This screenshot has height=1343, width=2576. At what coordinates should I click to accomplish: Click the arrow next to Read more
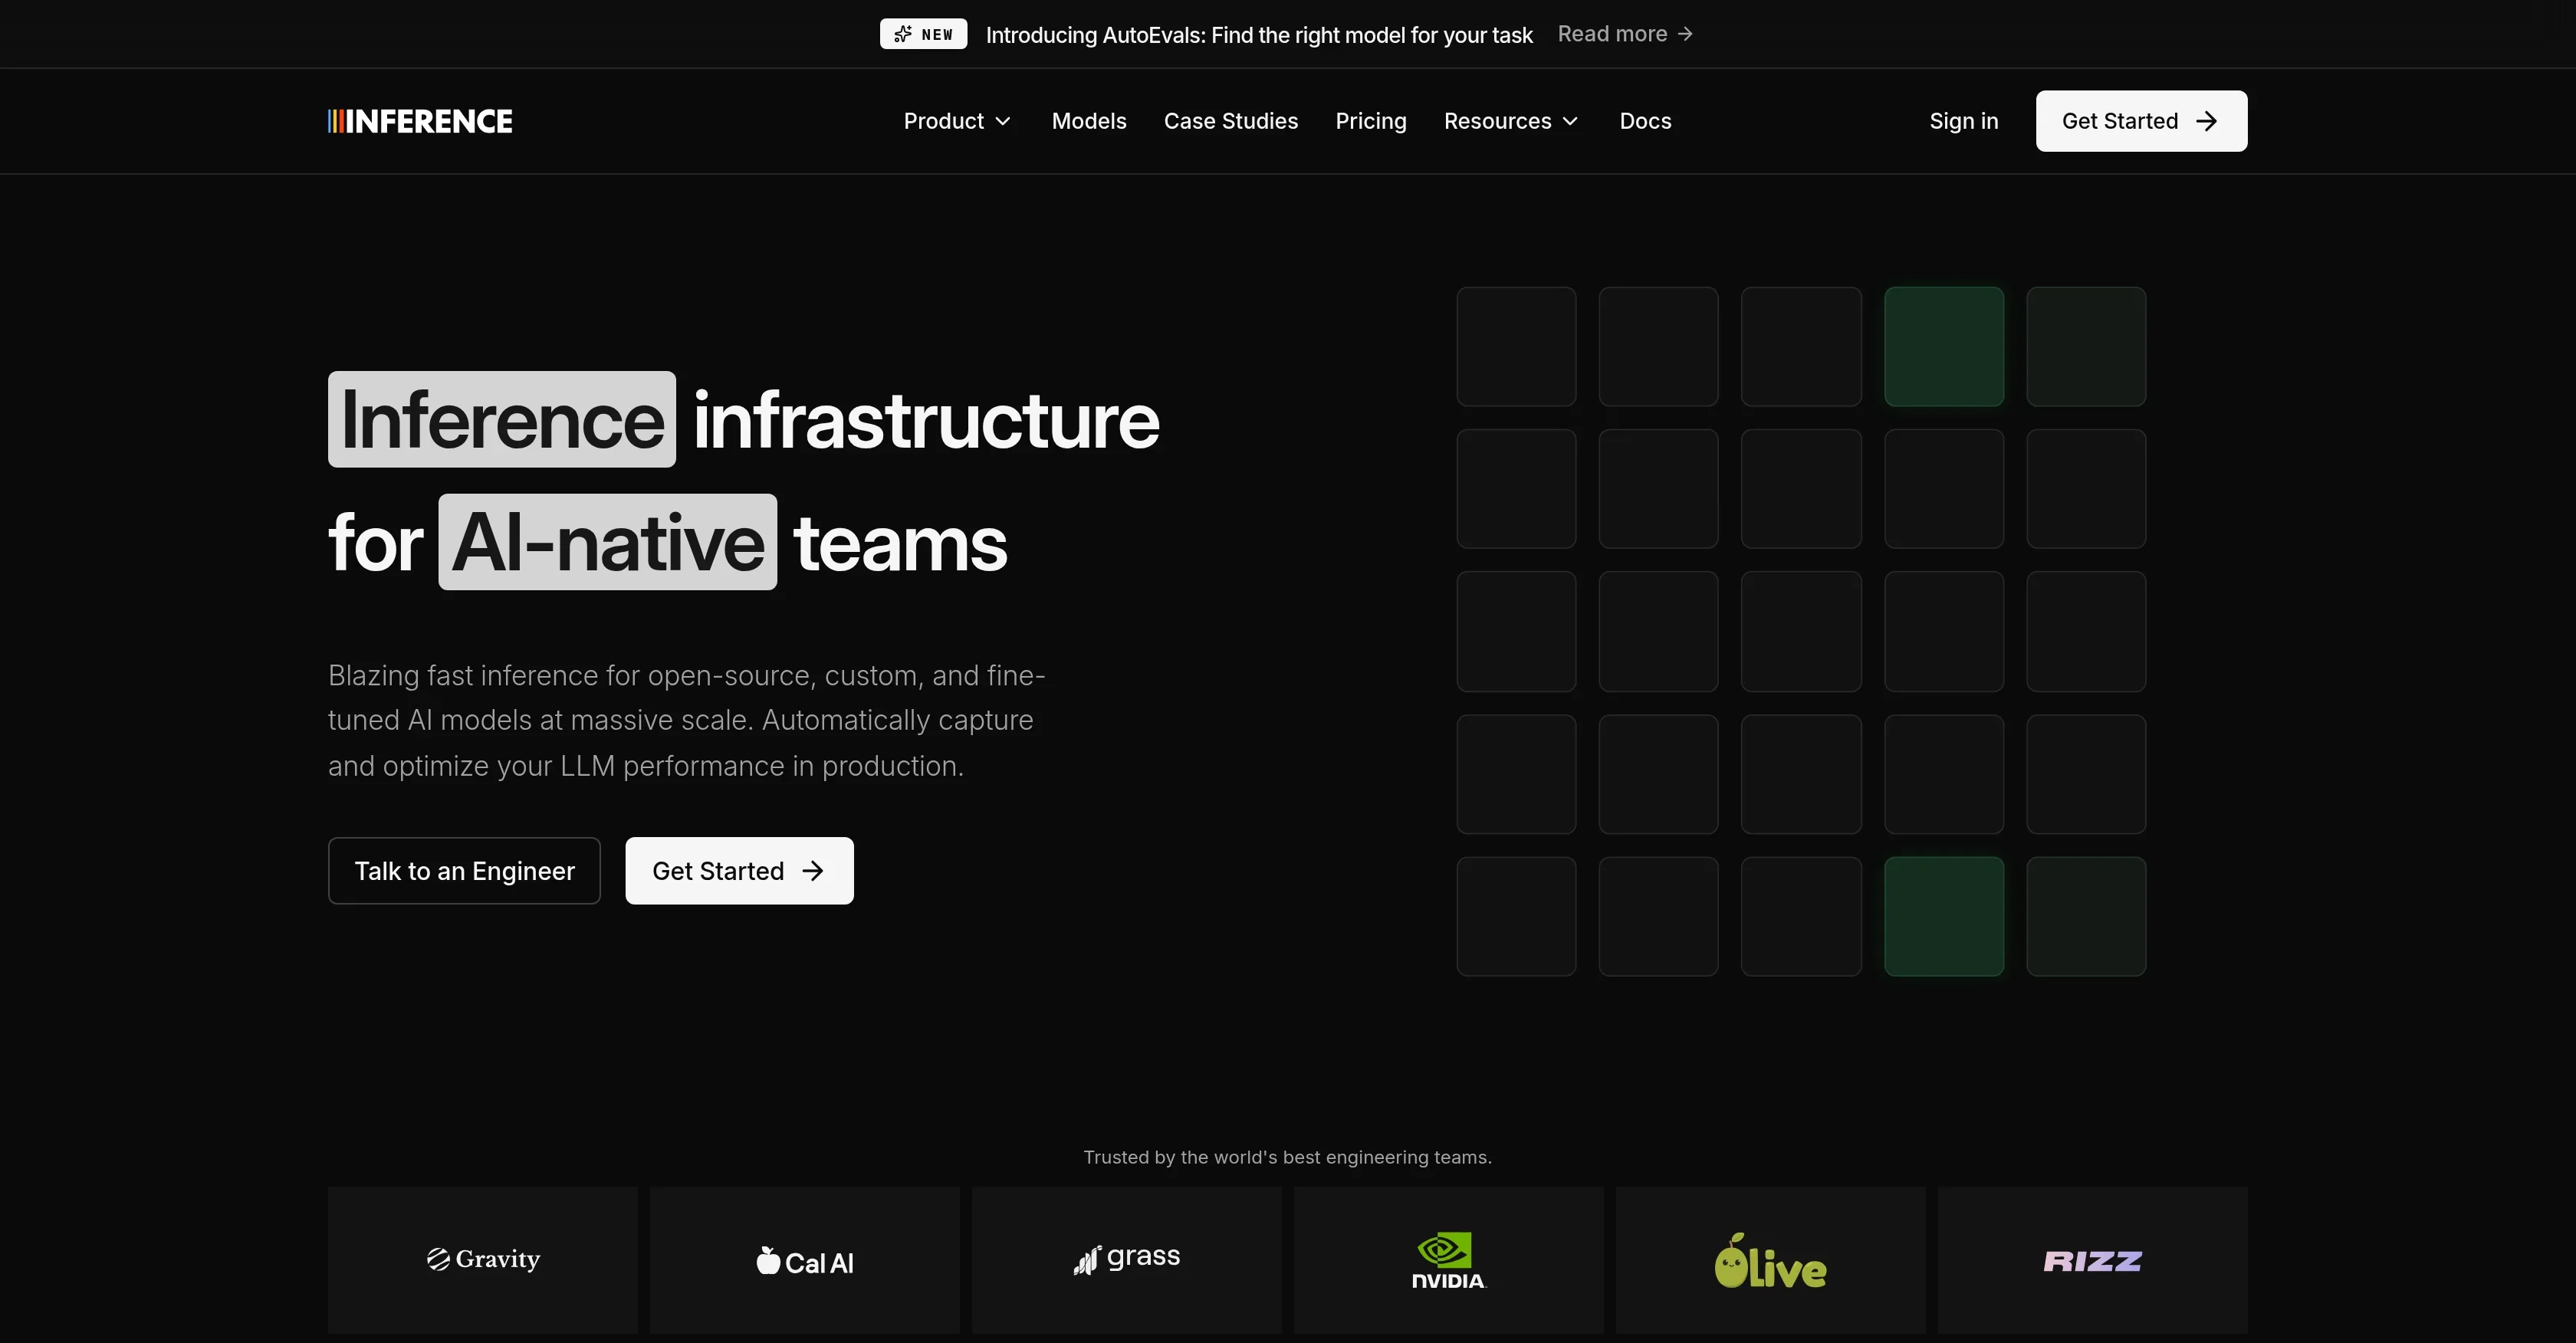coord(1686,34)
